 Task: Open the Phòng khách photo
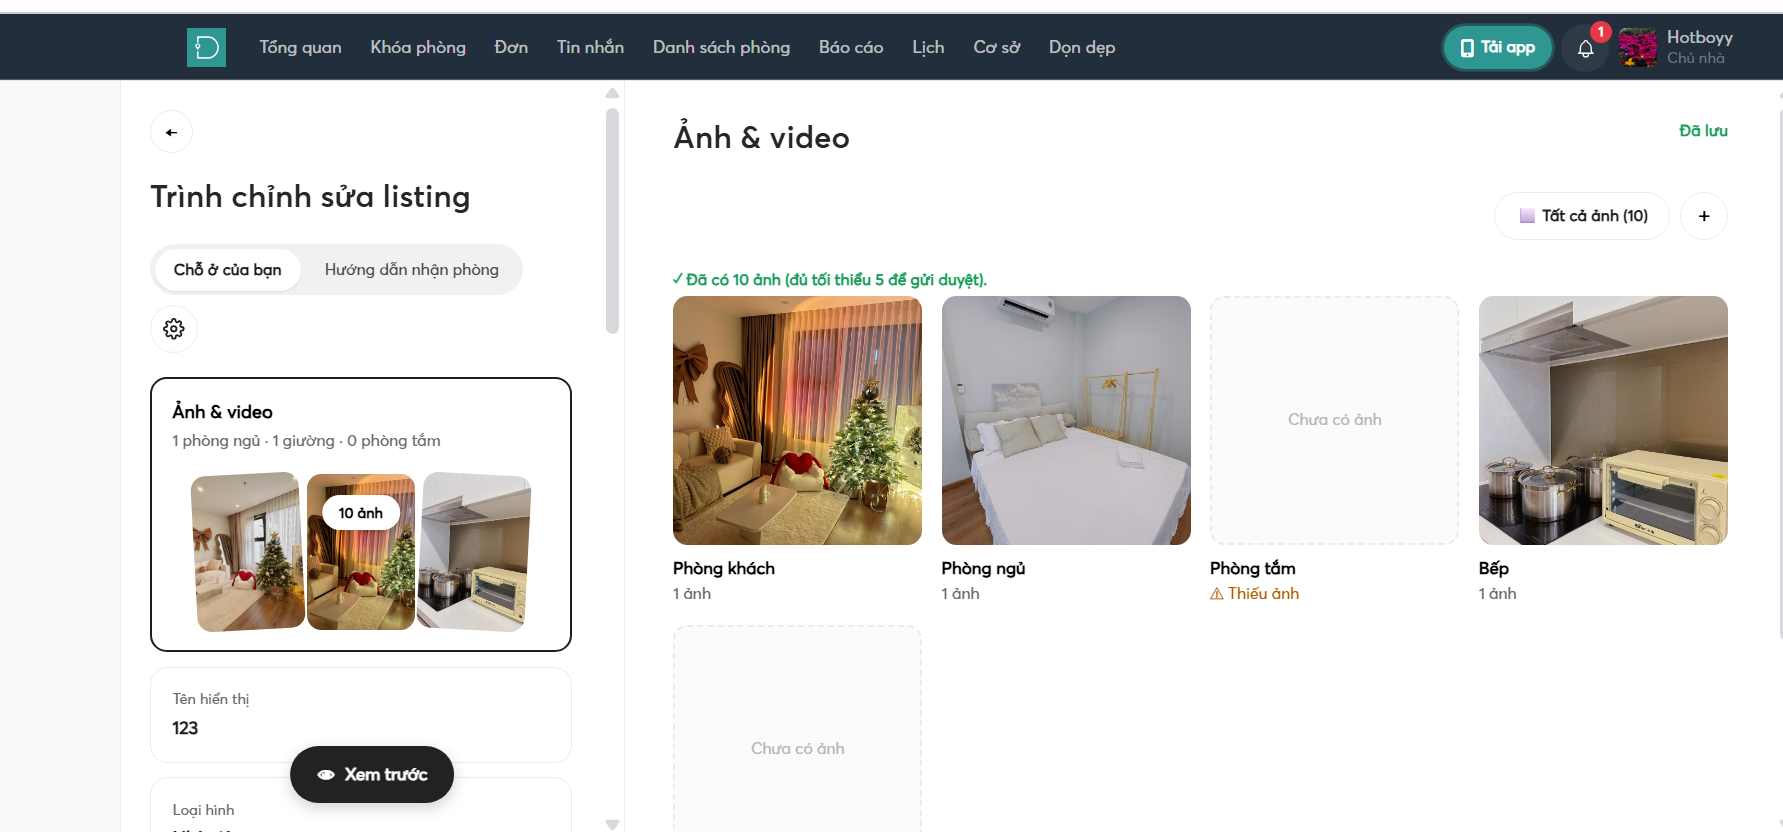point(797,420)
